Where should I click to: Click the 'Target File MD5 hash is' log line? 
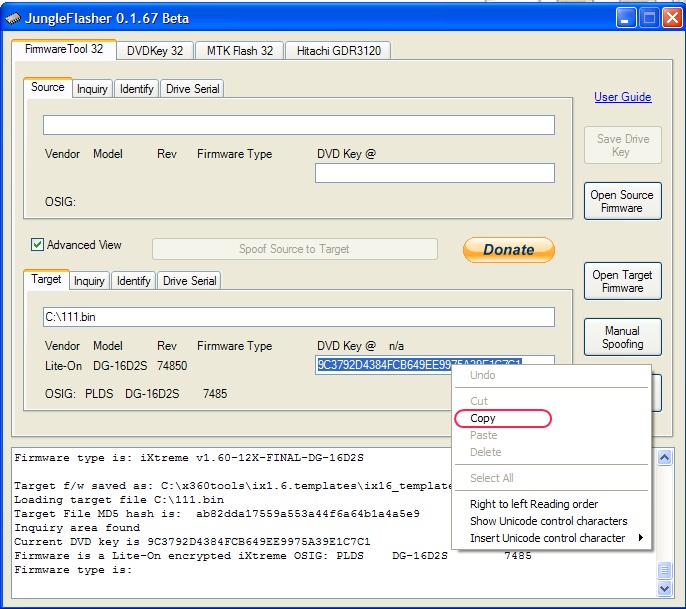(x=217, y=514)
